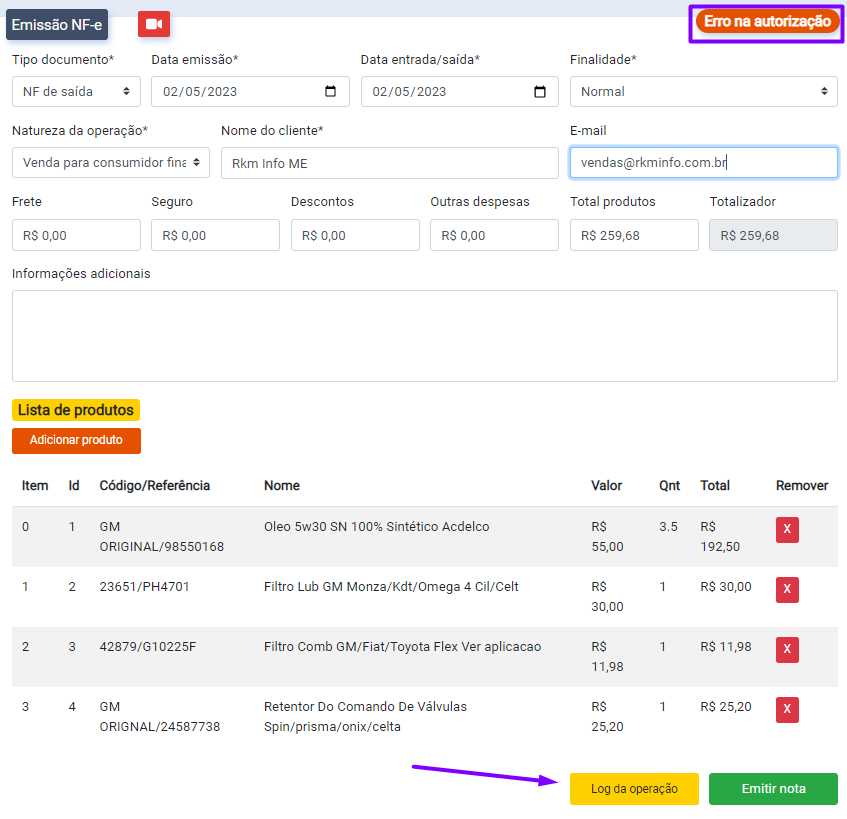
Task: Click the Outras despesas field
Action: (494, 236)
